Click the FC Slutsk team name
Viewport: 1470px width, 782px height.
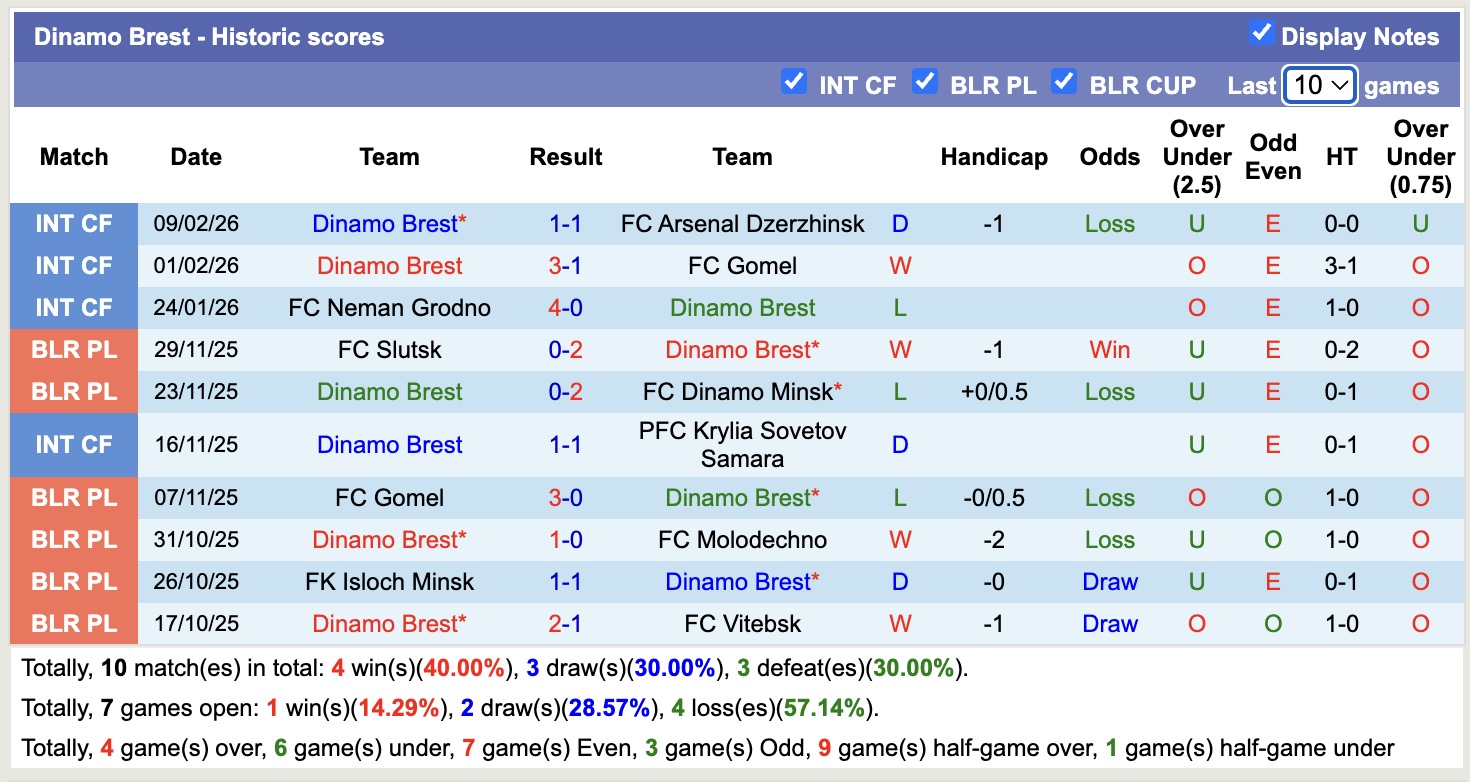[x=389, y=350]
